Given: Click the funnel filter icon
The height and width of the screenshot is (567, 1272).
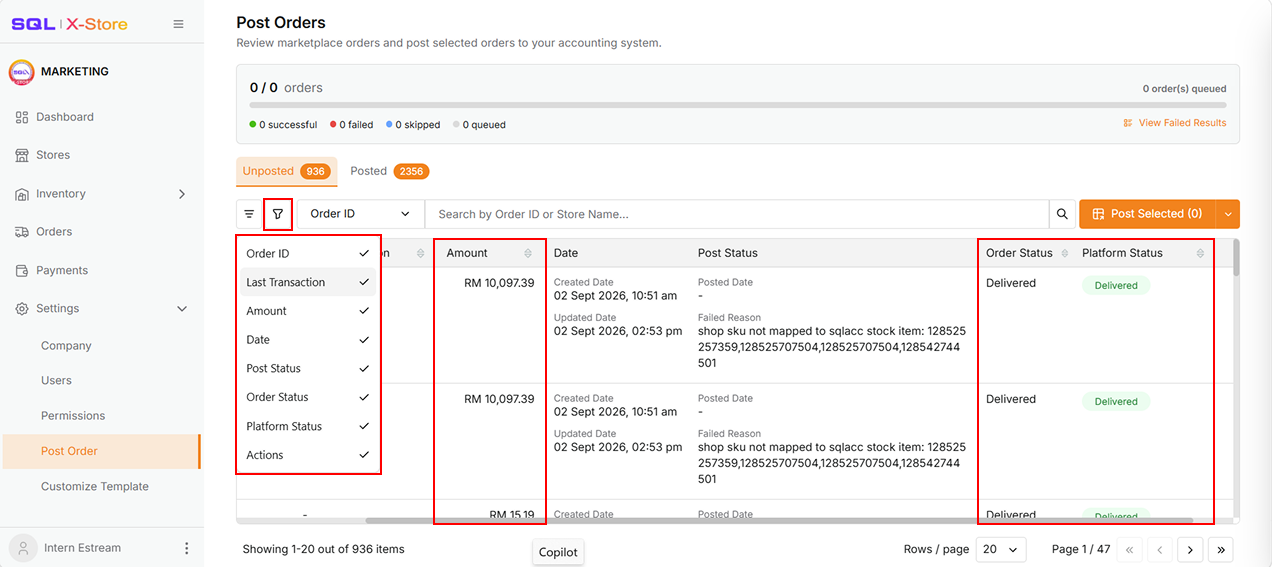Looking at the screenshot, I should (278, 214).
